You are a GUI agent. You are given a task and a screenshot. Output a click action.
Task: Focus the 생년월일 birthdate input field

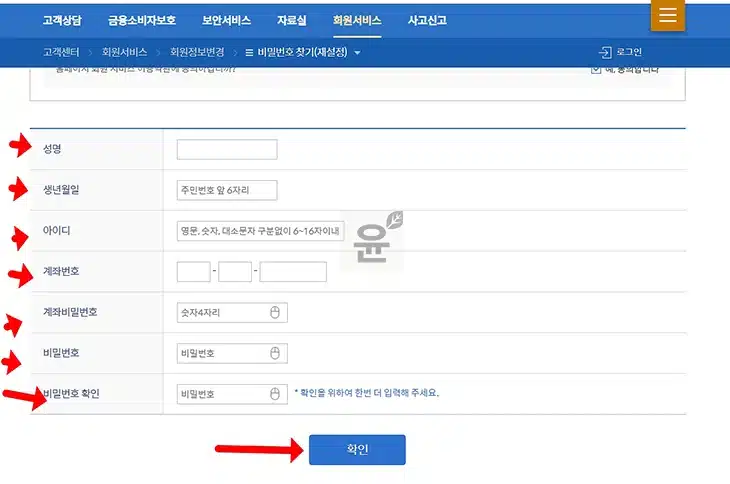[x=227, y=190]
